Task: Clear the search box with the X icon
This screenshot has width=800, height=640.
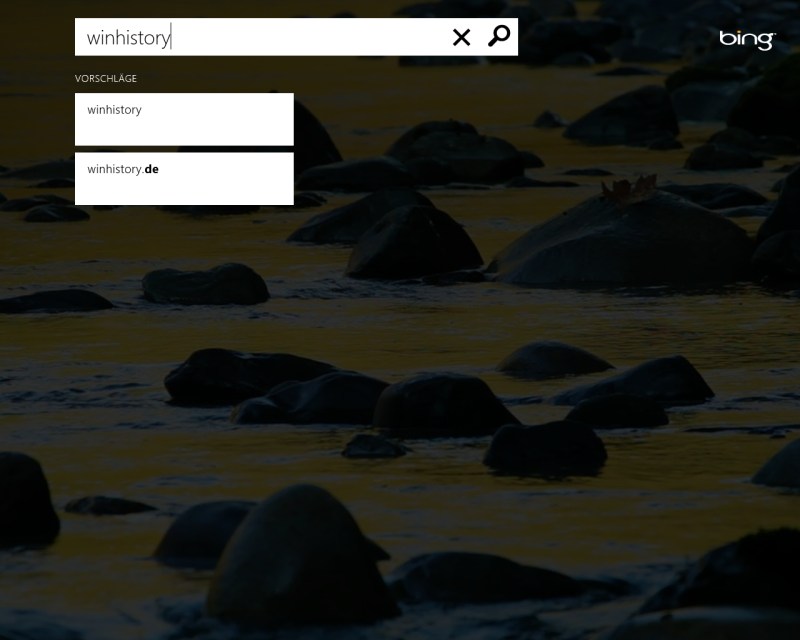Action: click(x=461, y=37)
